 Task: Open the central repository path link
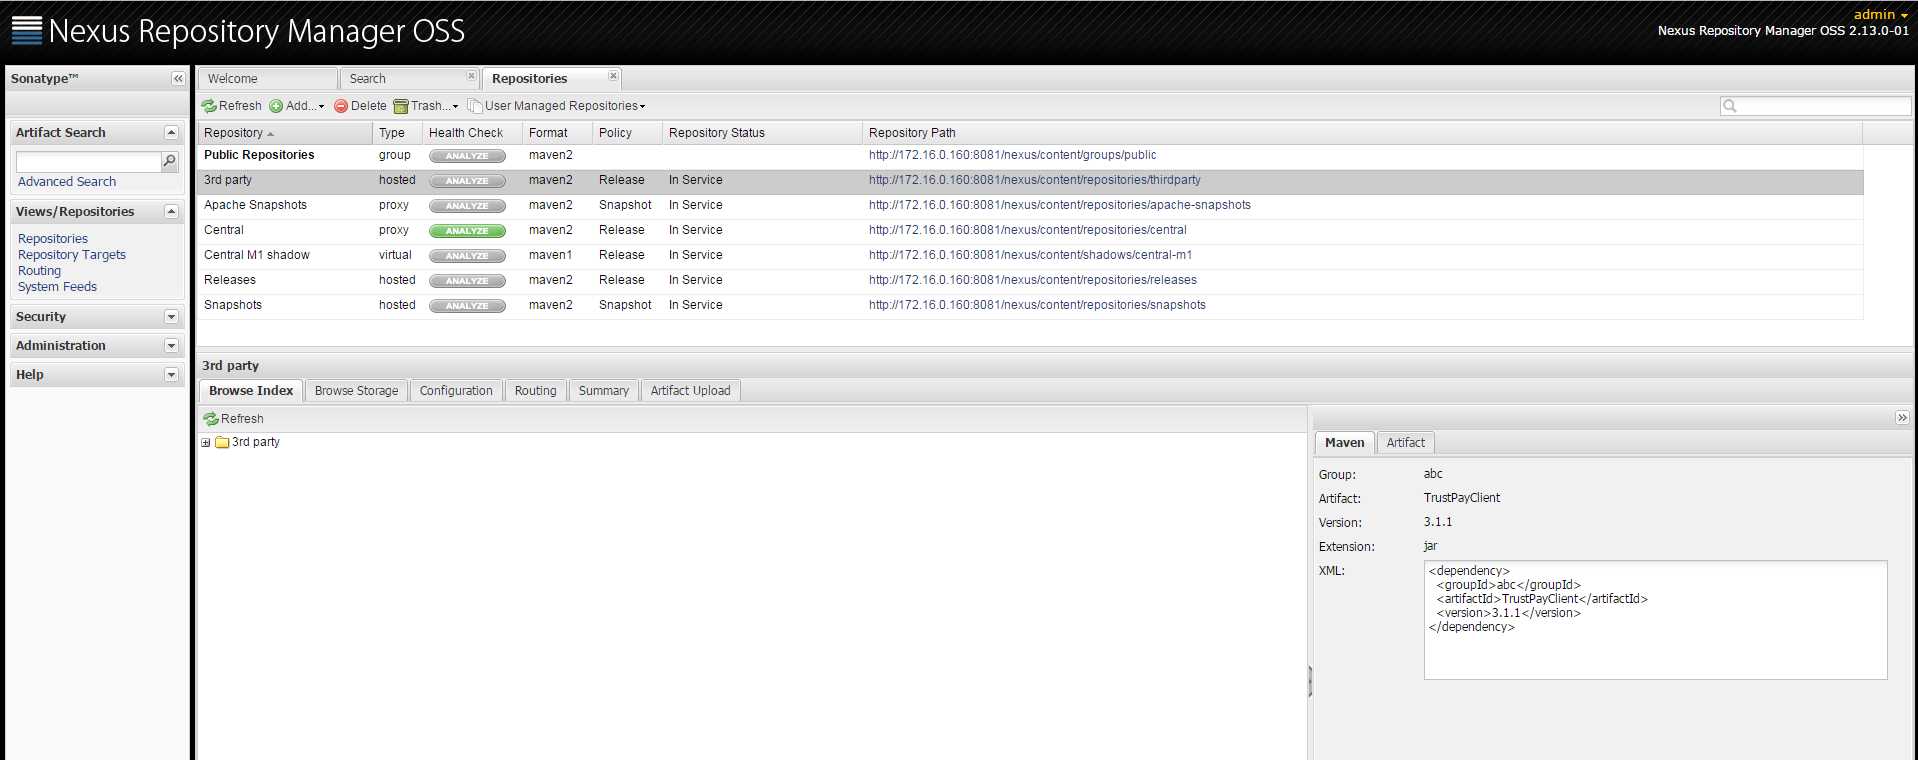coord(1028,230)
